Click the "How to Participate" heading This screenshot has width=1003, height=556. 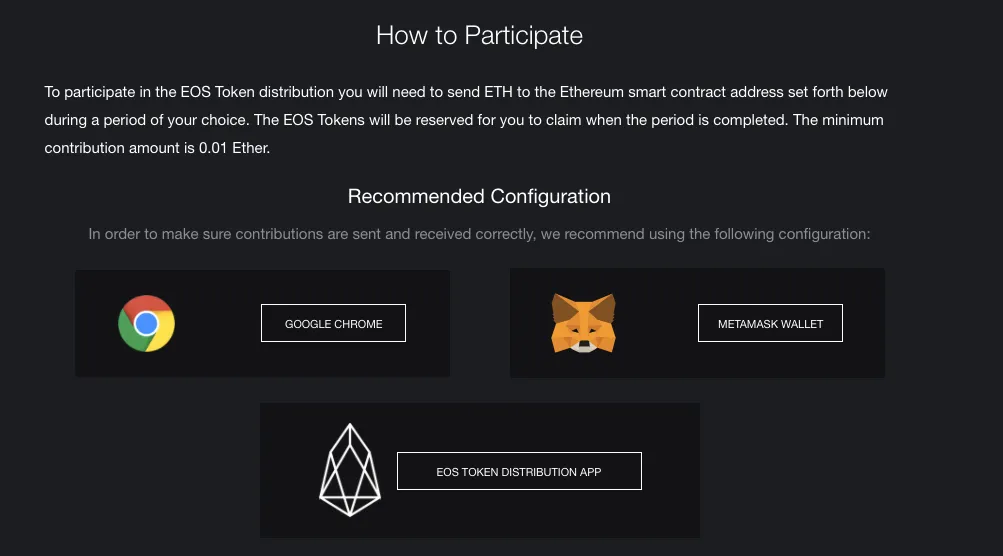click(479, 36)
